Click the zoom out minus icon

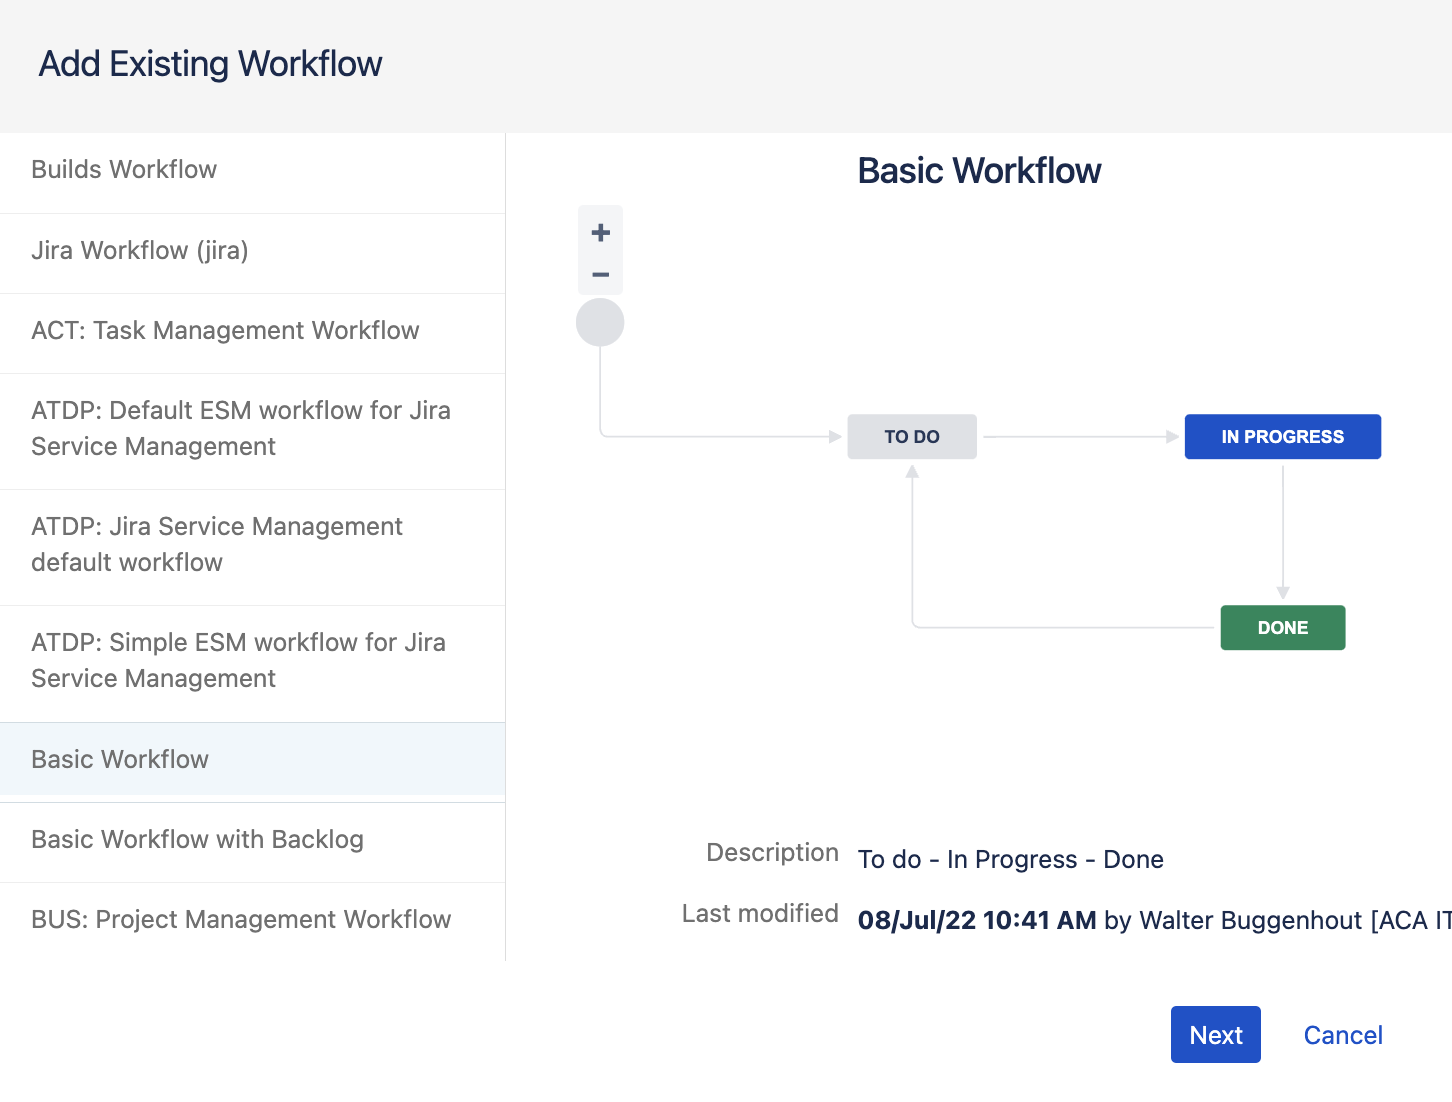(600, 273)
